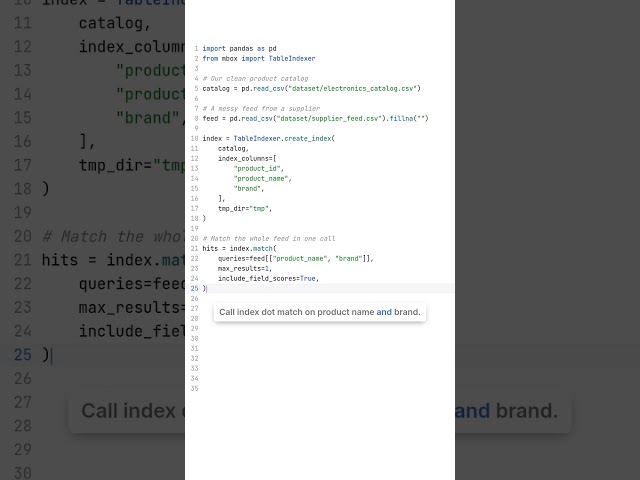The image size is (640, 480).
Task: Click the 'dataset/electronics_catalog.csv' string on line 5
Action: tap(353, 88)
